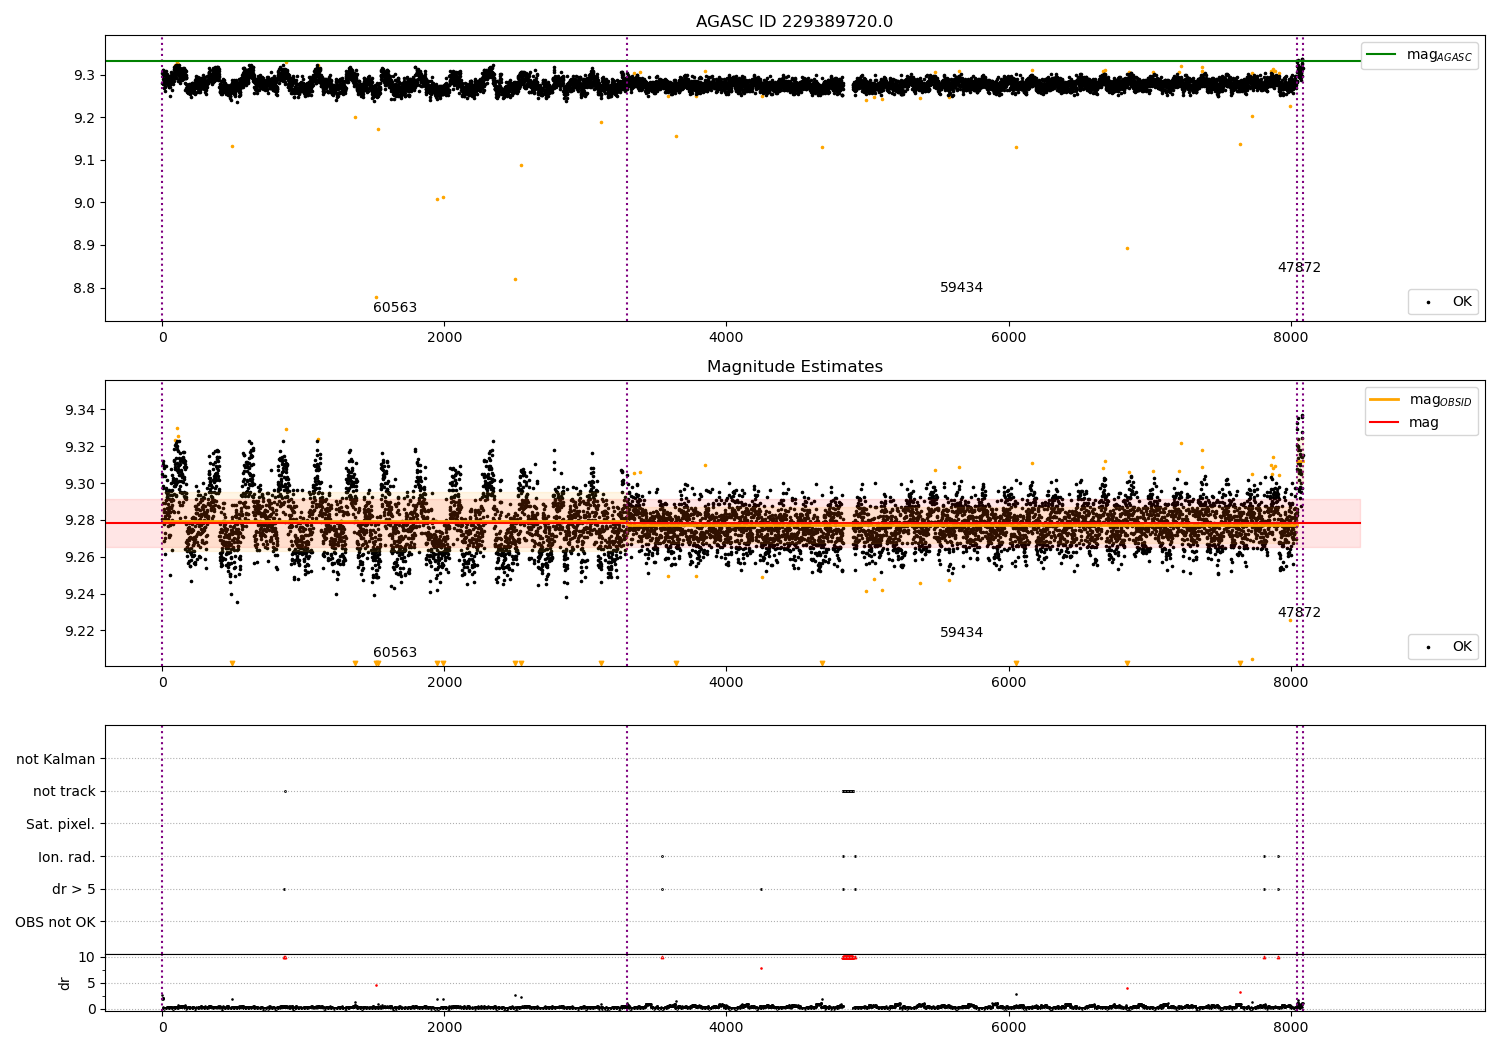Click the 'Ion. rad.' row label
Viewport: 1500px width, 1050px height.
[x=67, y=858]
